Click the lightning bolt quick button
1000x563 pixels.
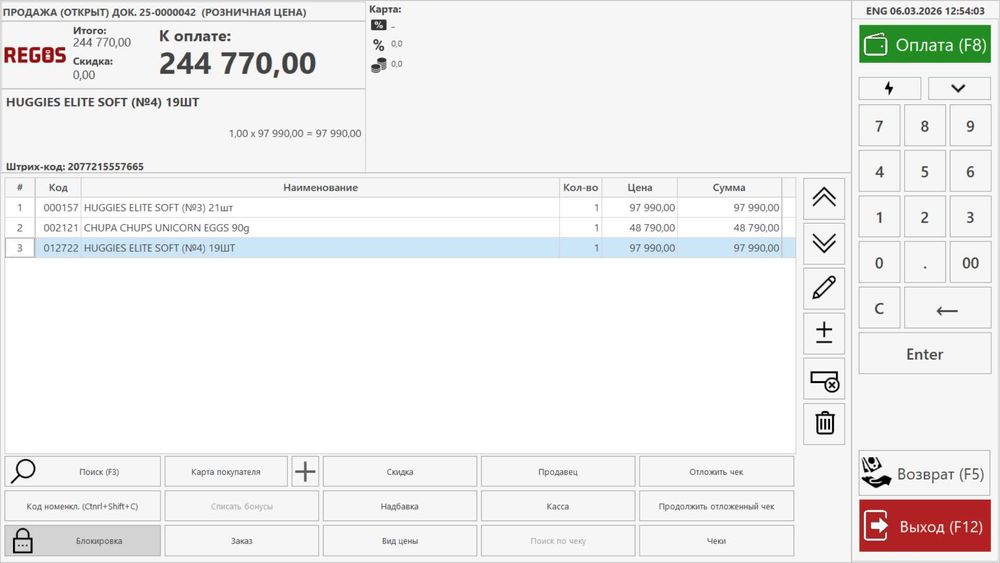[889, 88]
